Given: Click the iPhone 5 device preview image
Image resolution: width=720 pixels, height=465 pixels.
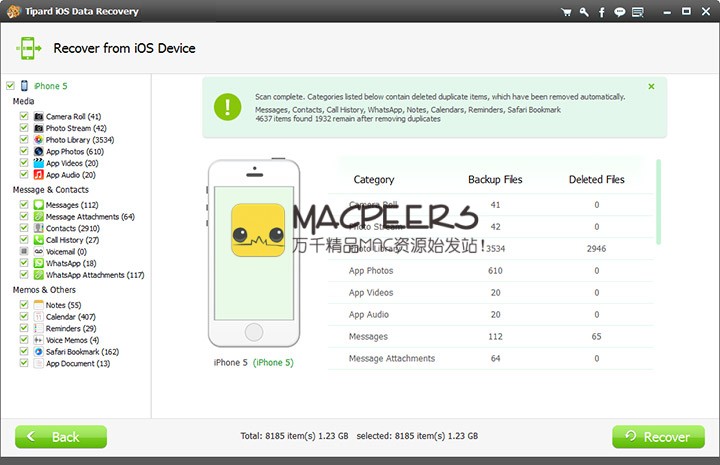Looking at the screenshot, I should (x=254, y=253).
